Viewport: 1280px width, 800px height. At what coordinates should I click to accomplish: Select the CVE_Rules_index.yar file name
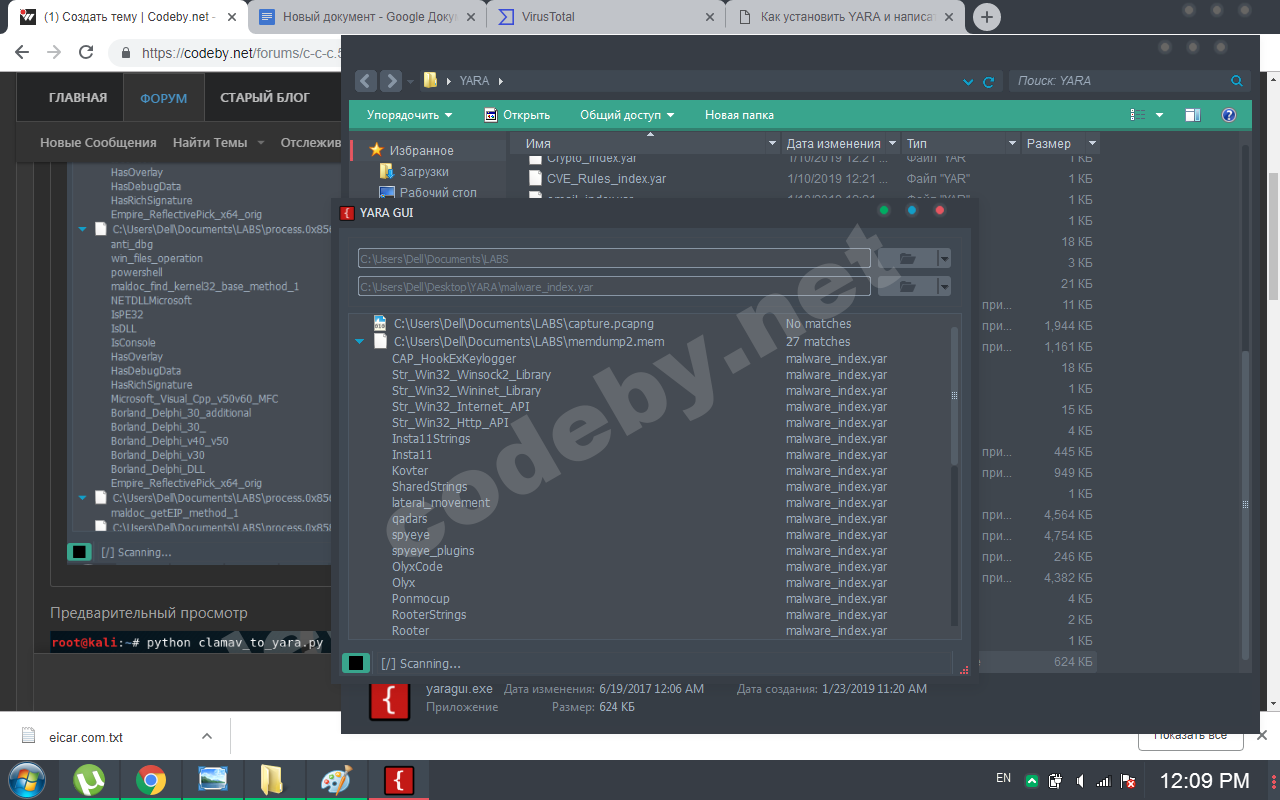click(x=606, y=179)
